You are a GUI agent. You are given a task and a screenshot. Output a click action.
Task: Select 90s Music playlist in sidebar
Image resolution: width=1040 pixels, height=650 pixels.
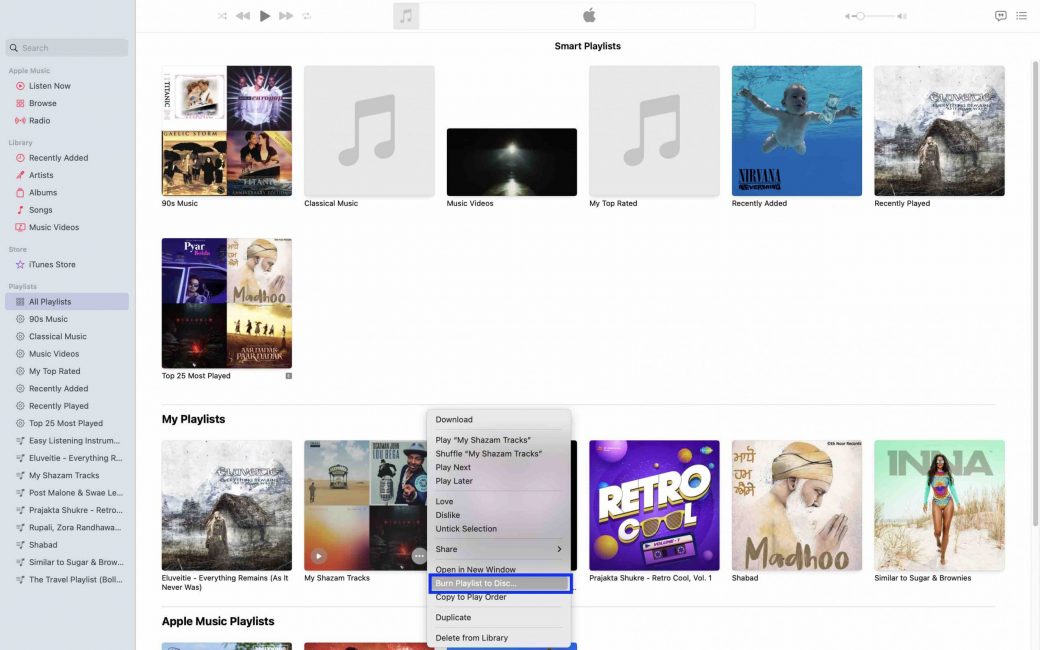coord(48,319)
